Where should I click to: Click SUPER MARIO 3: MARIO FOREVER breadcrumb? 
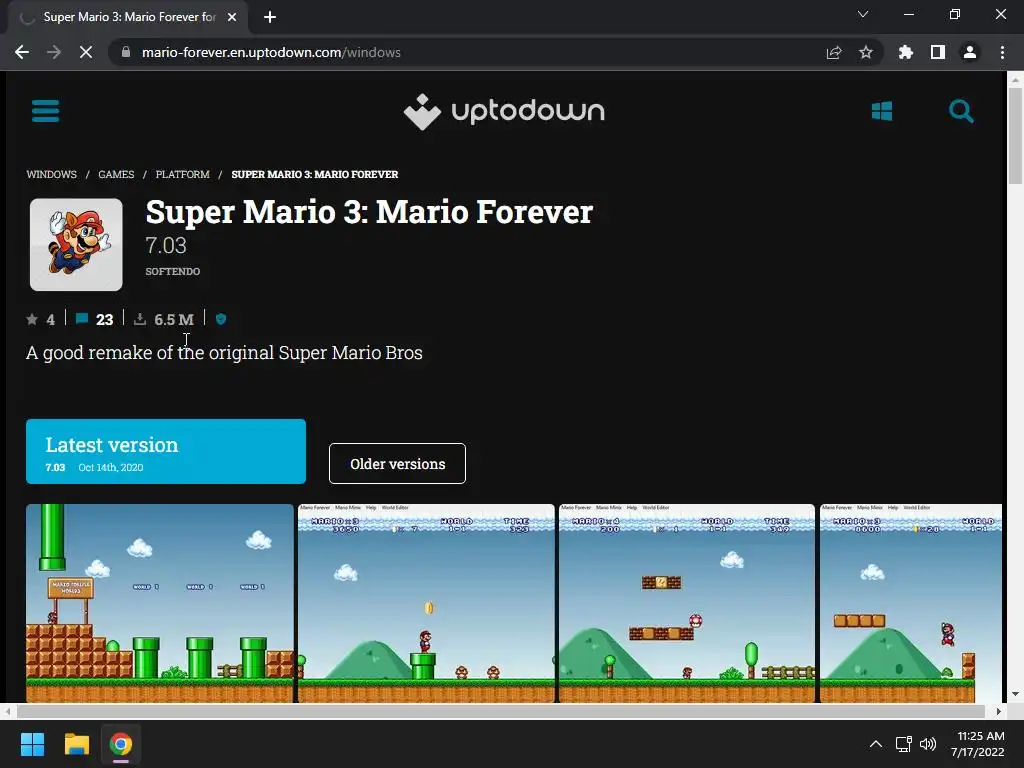click(315, 174)
